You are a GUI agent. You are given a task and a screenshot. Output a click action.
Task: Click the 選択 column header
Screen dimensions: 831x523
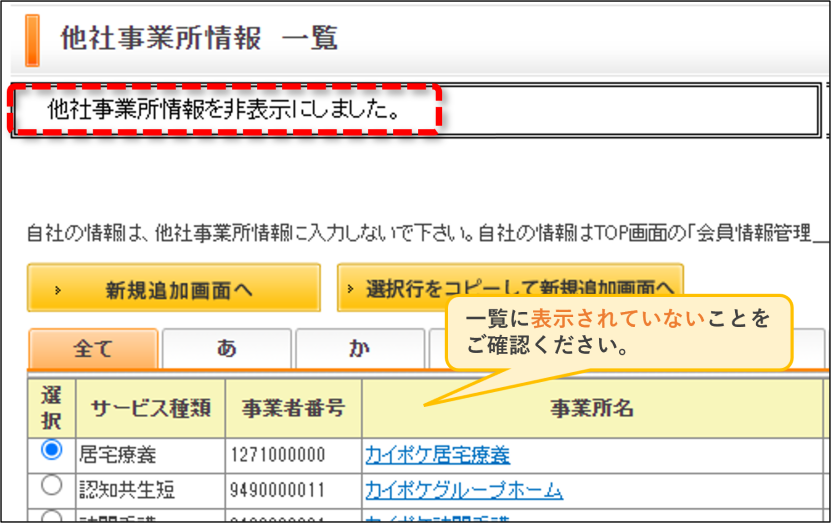point(51,409)
